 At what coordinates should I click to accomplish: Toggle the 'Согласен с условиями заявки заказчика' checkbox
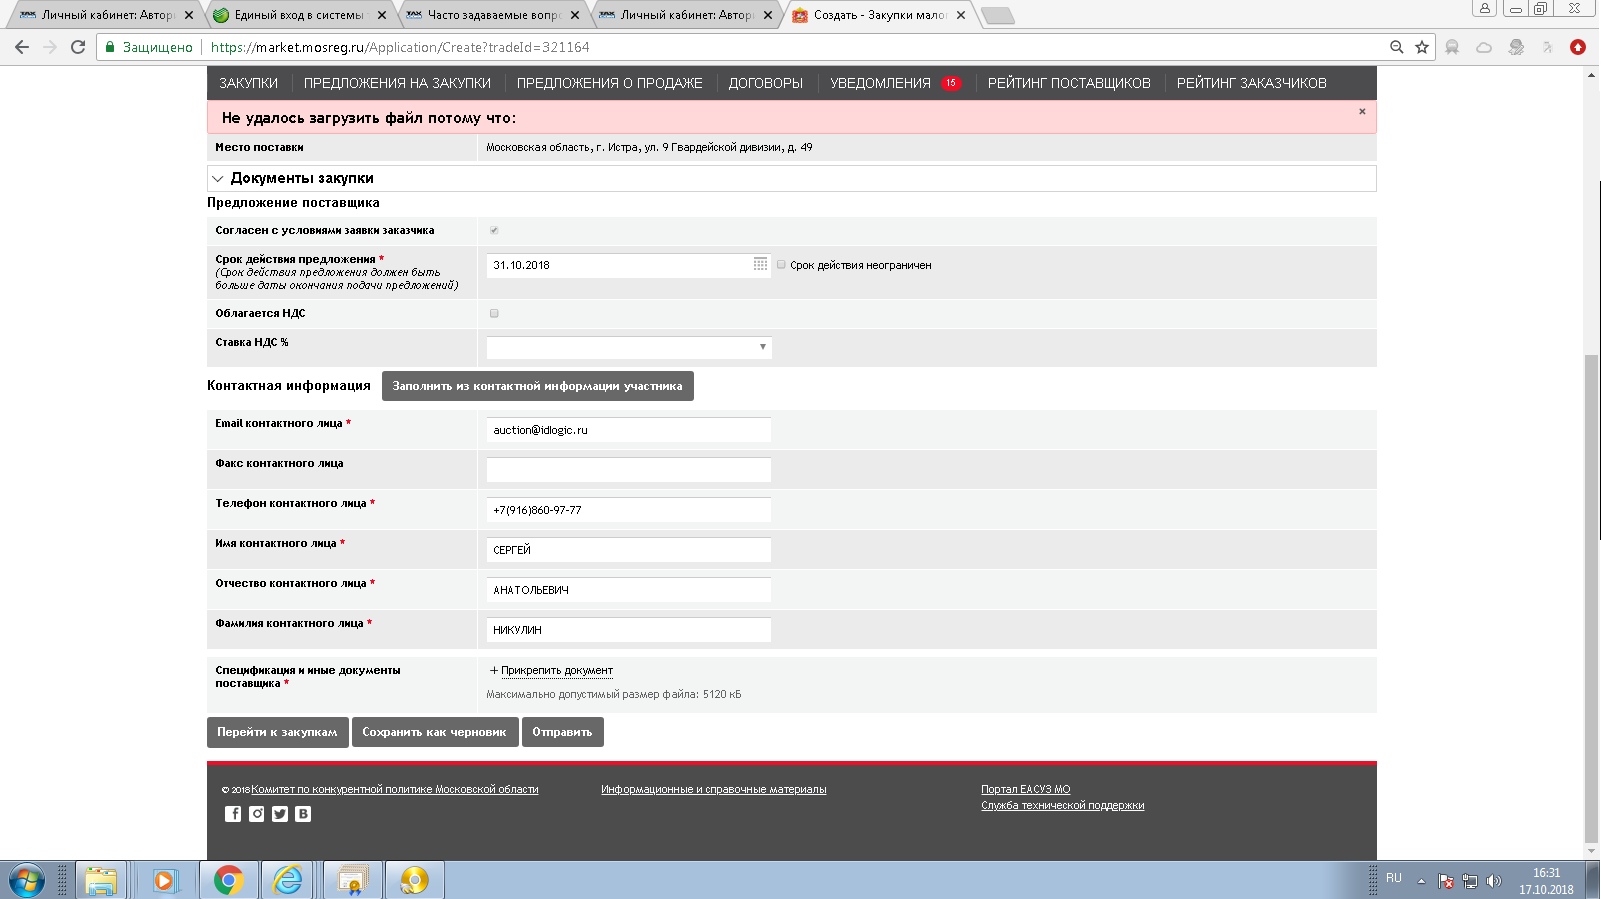coord(494,231)
